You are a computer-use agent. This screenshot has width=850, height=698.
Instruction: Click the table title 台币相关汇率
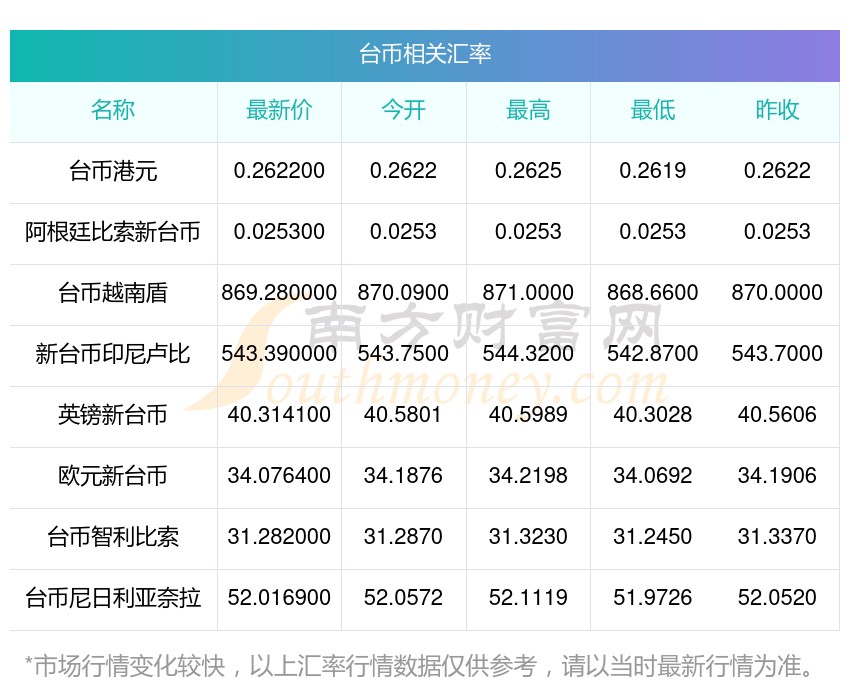point(425,54)
